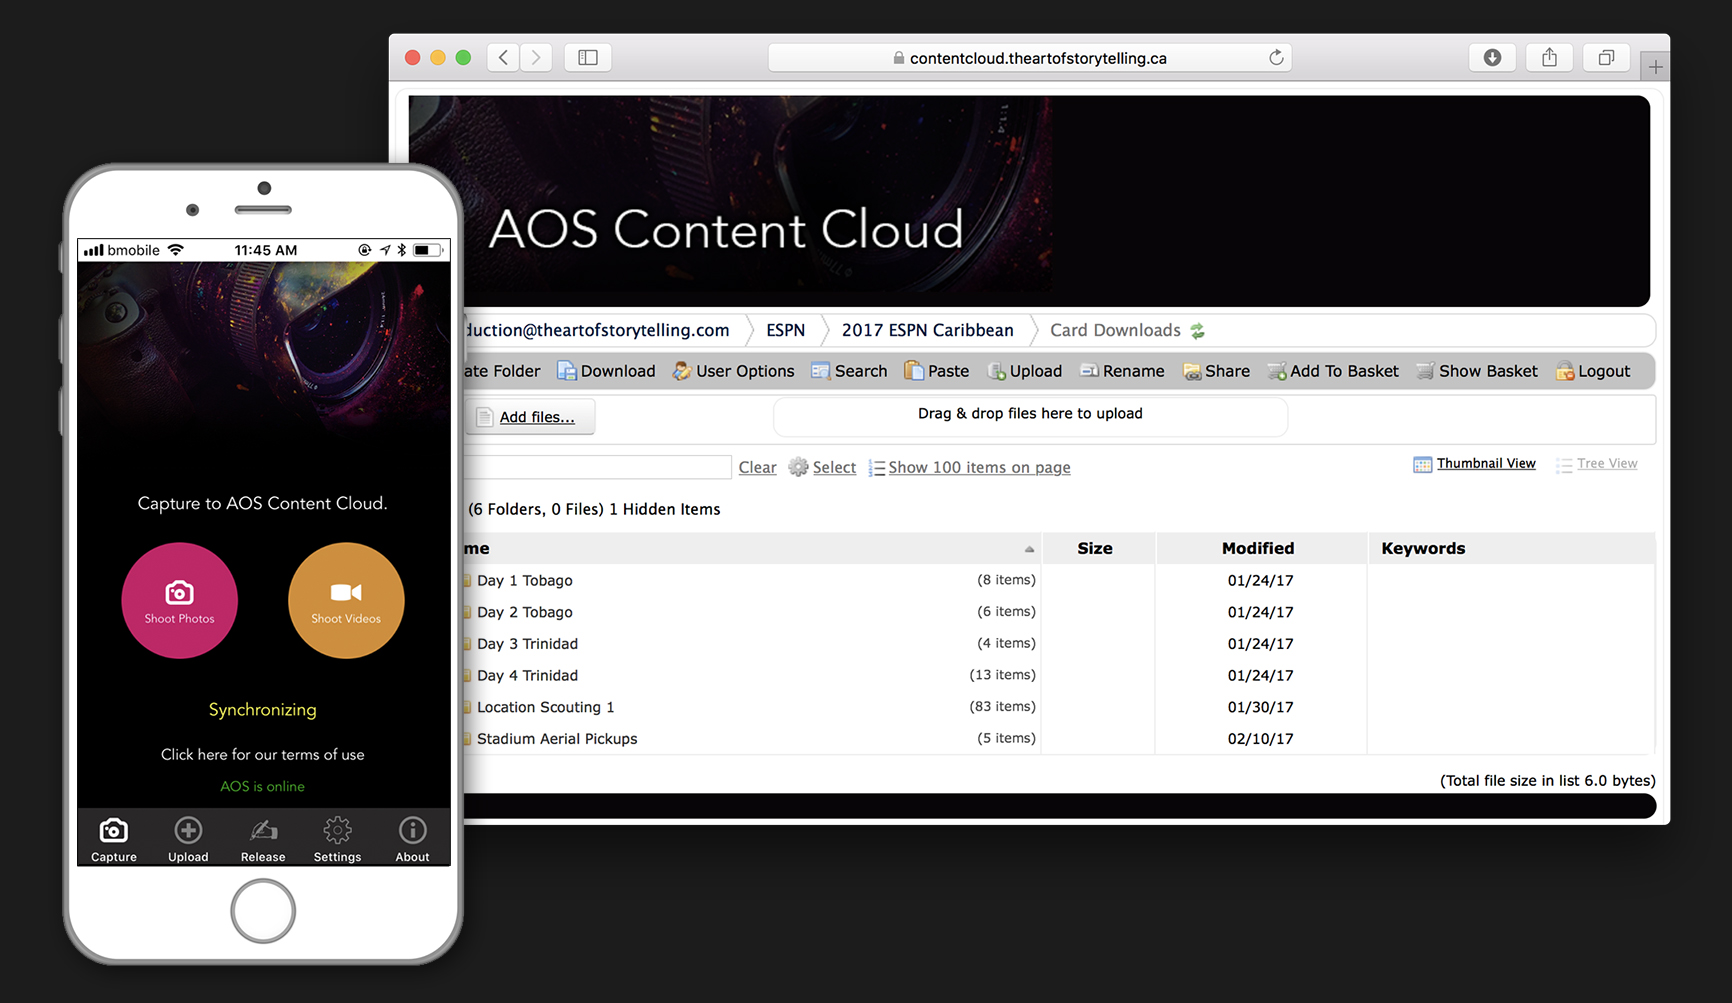Image resolution: width=1732 pixels, height=1003 pixels.
Task: Click the Share toolbar button
Action: [1216, 371]
